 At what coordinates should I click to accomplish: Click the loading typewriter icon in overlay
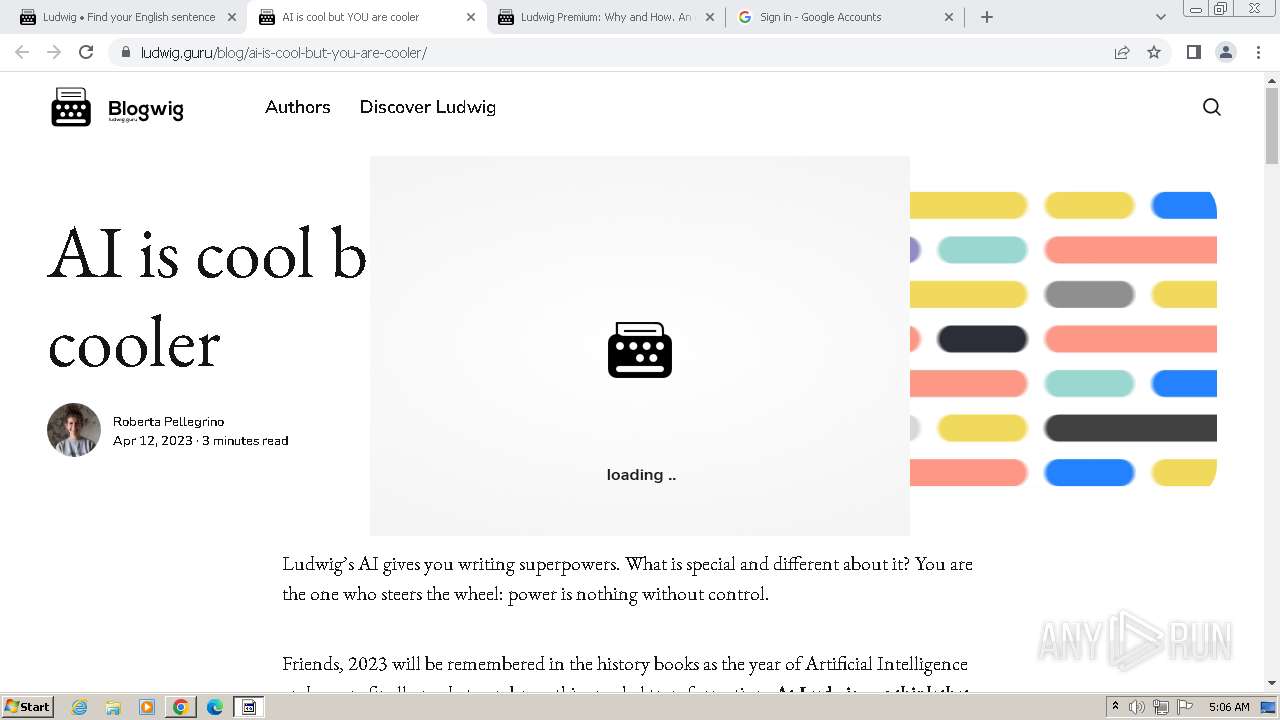click(640, 350)
